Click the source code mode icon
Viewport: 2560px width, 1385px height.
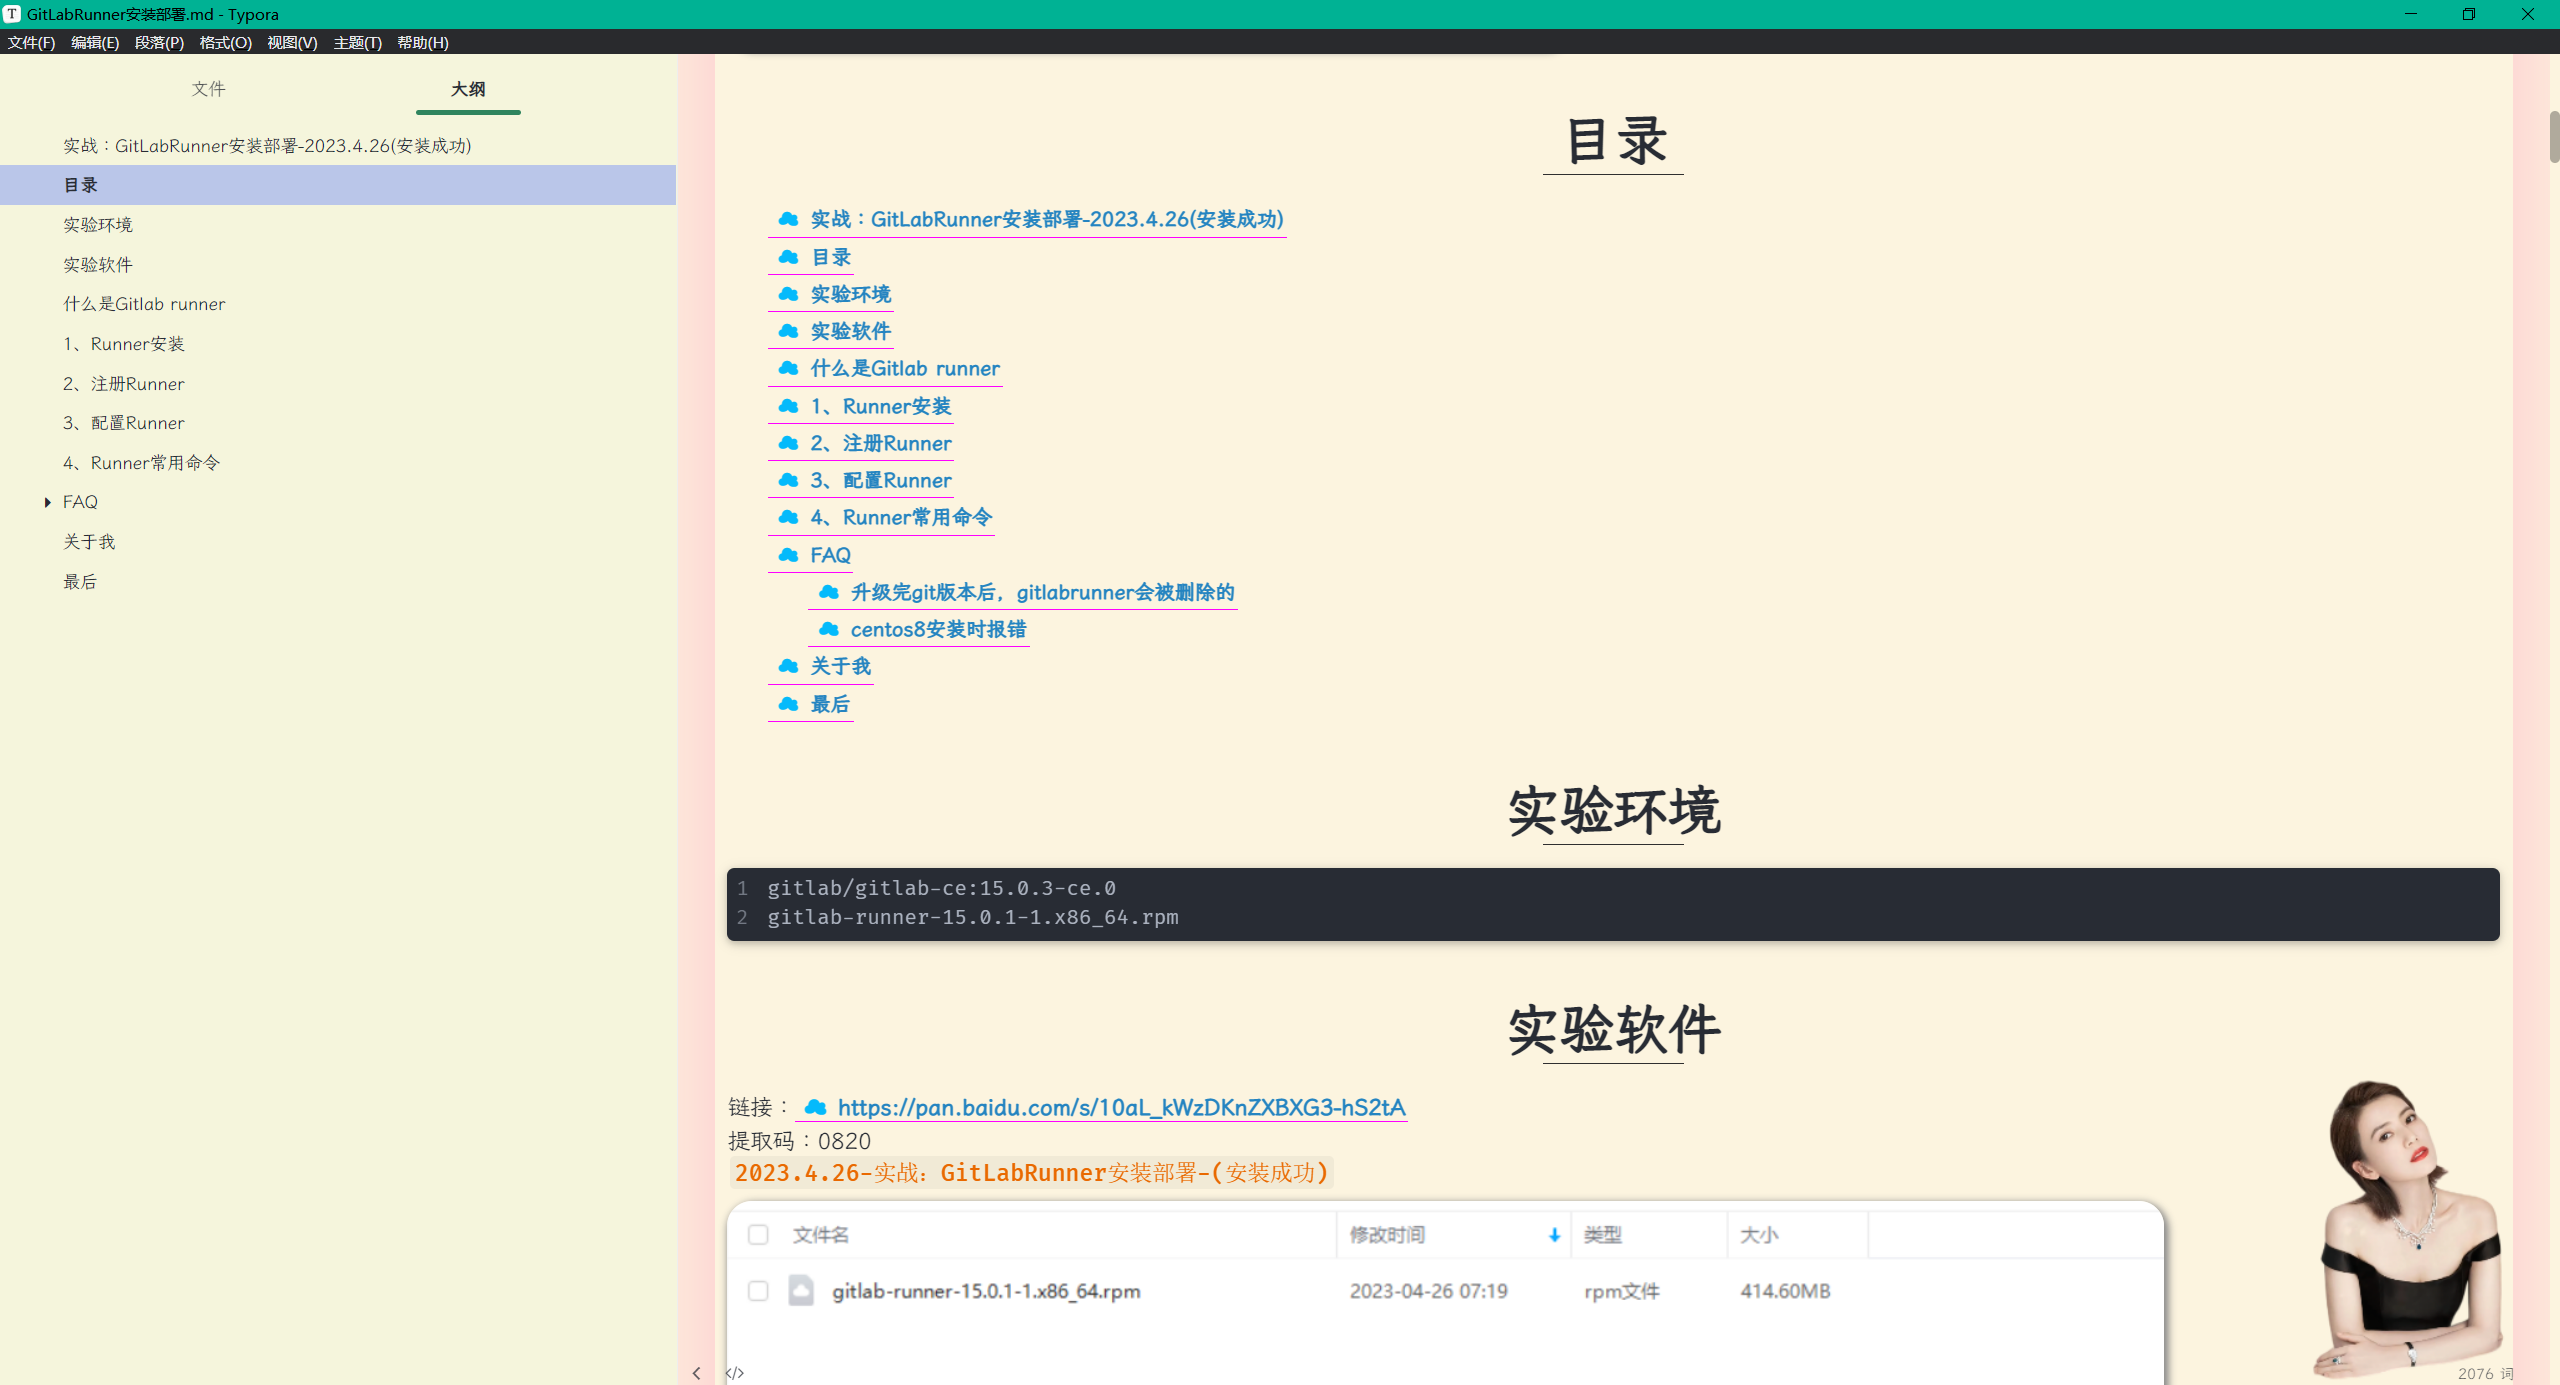735,1373
